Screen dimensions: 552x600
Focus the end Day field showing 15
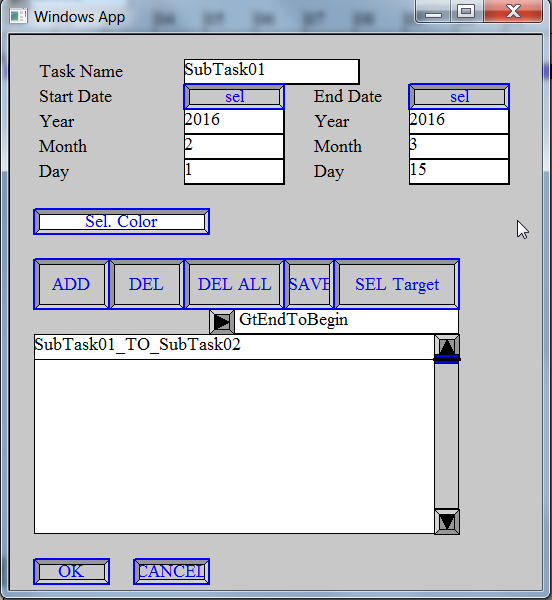(459, 172)
